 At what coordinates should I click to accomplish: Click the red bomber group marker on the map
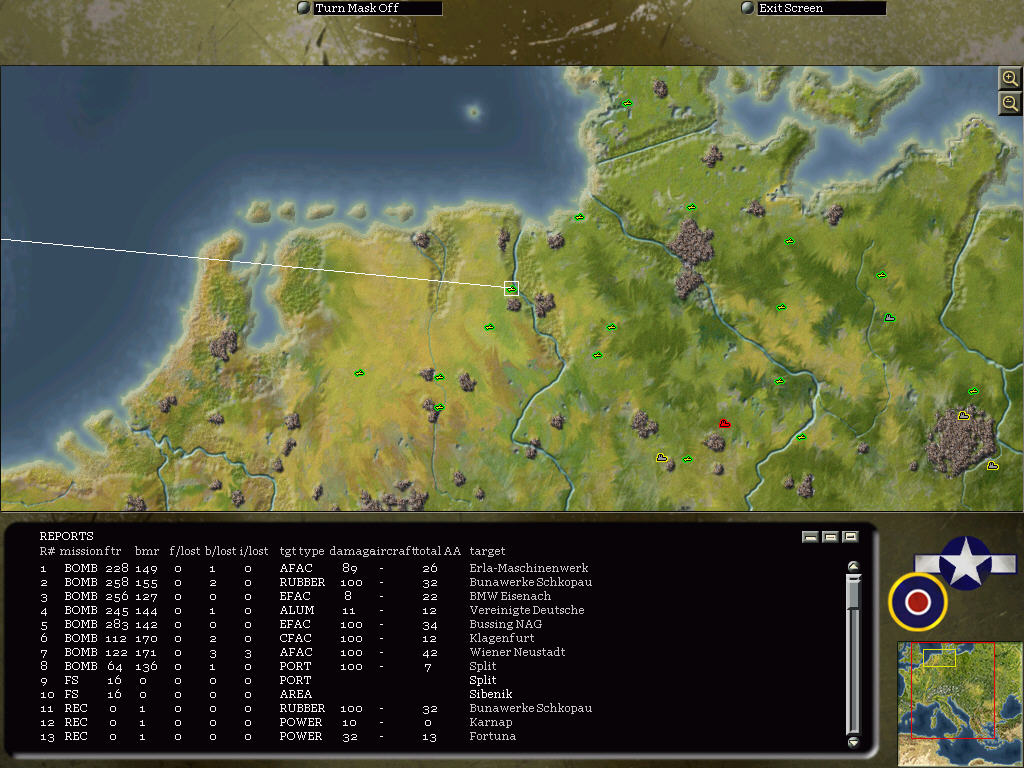click(725, 423)
